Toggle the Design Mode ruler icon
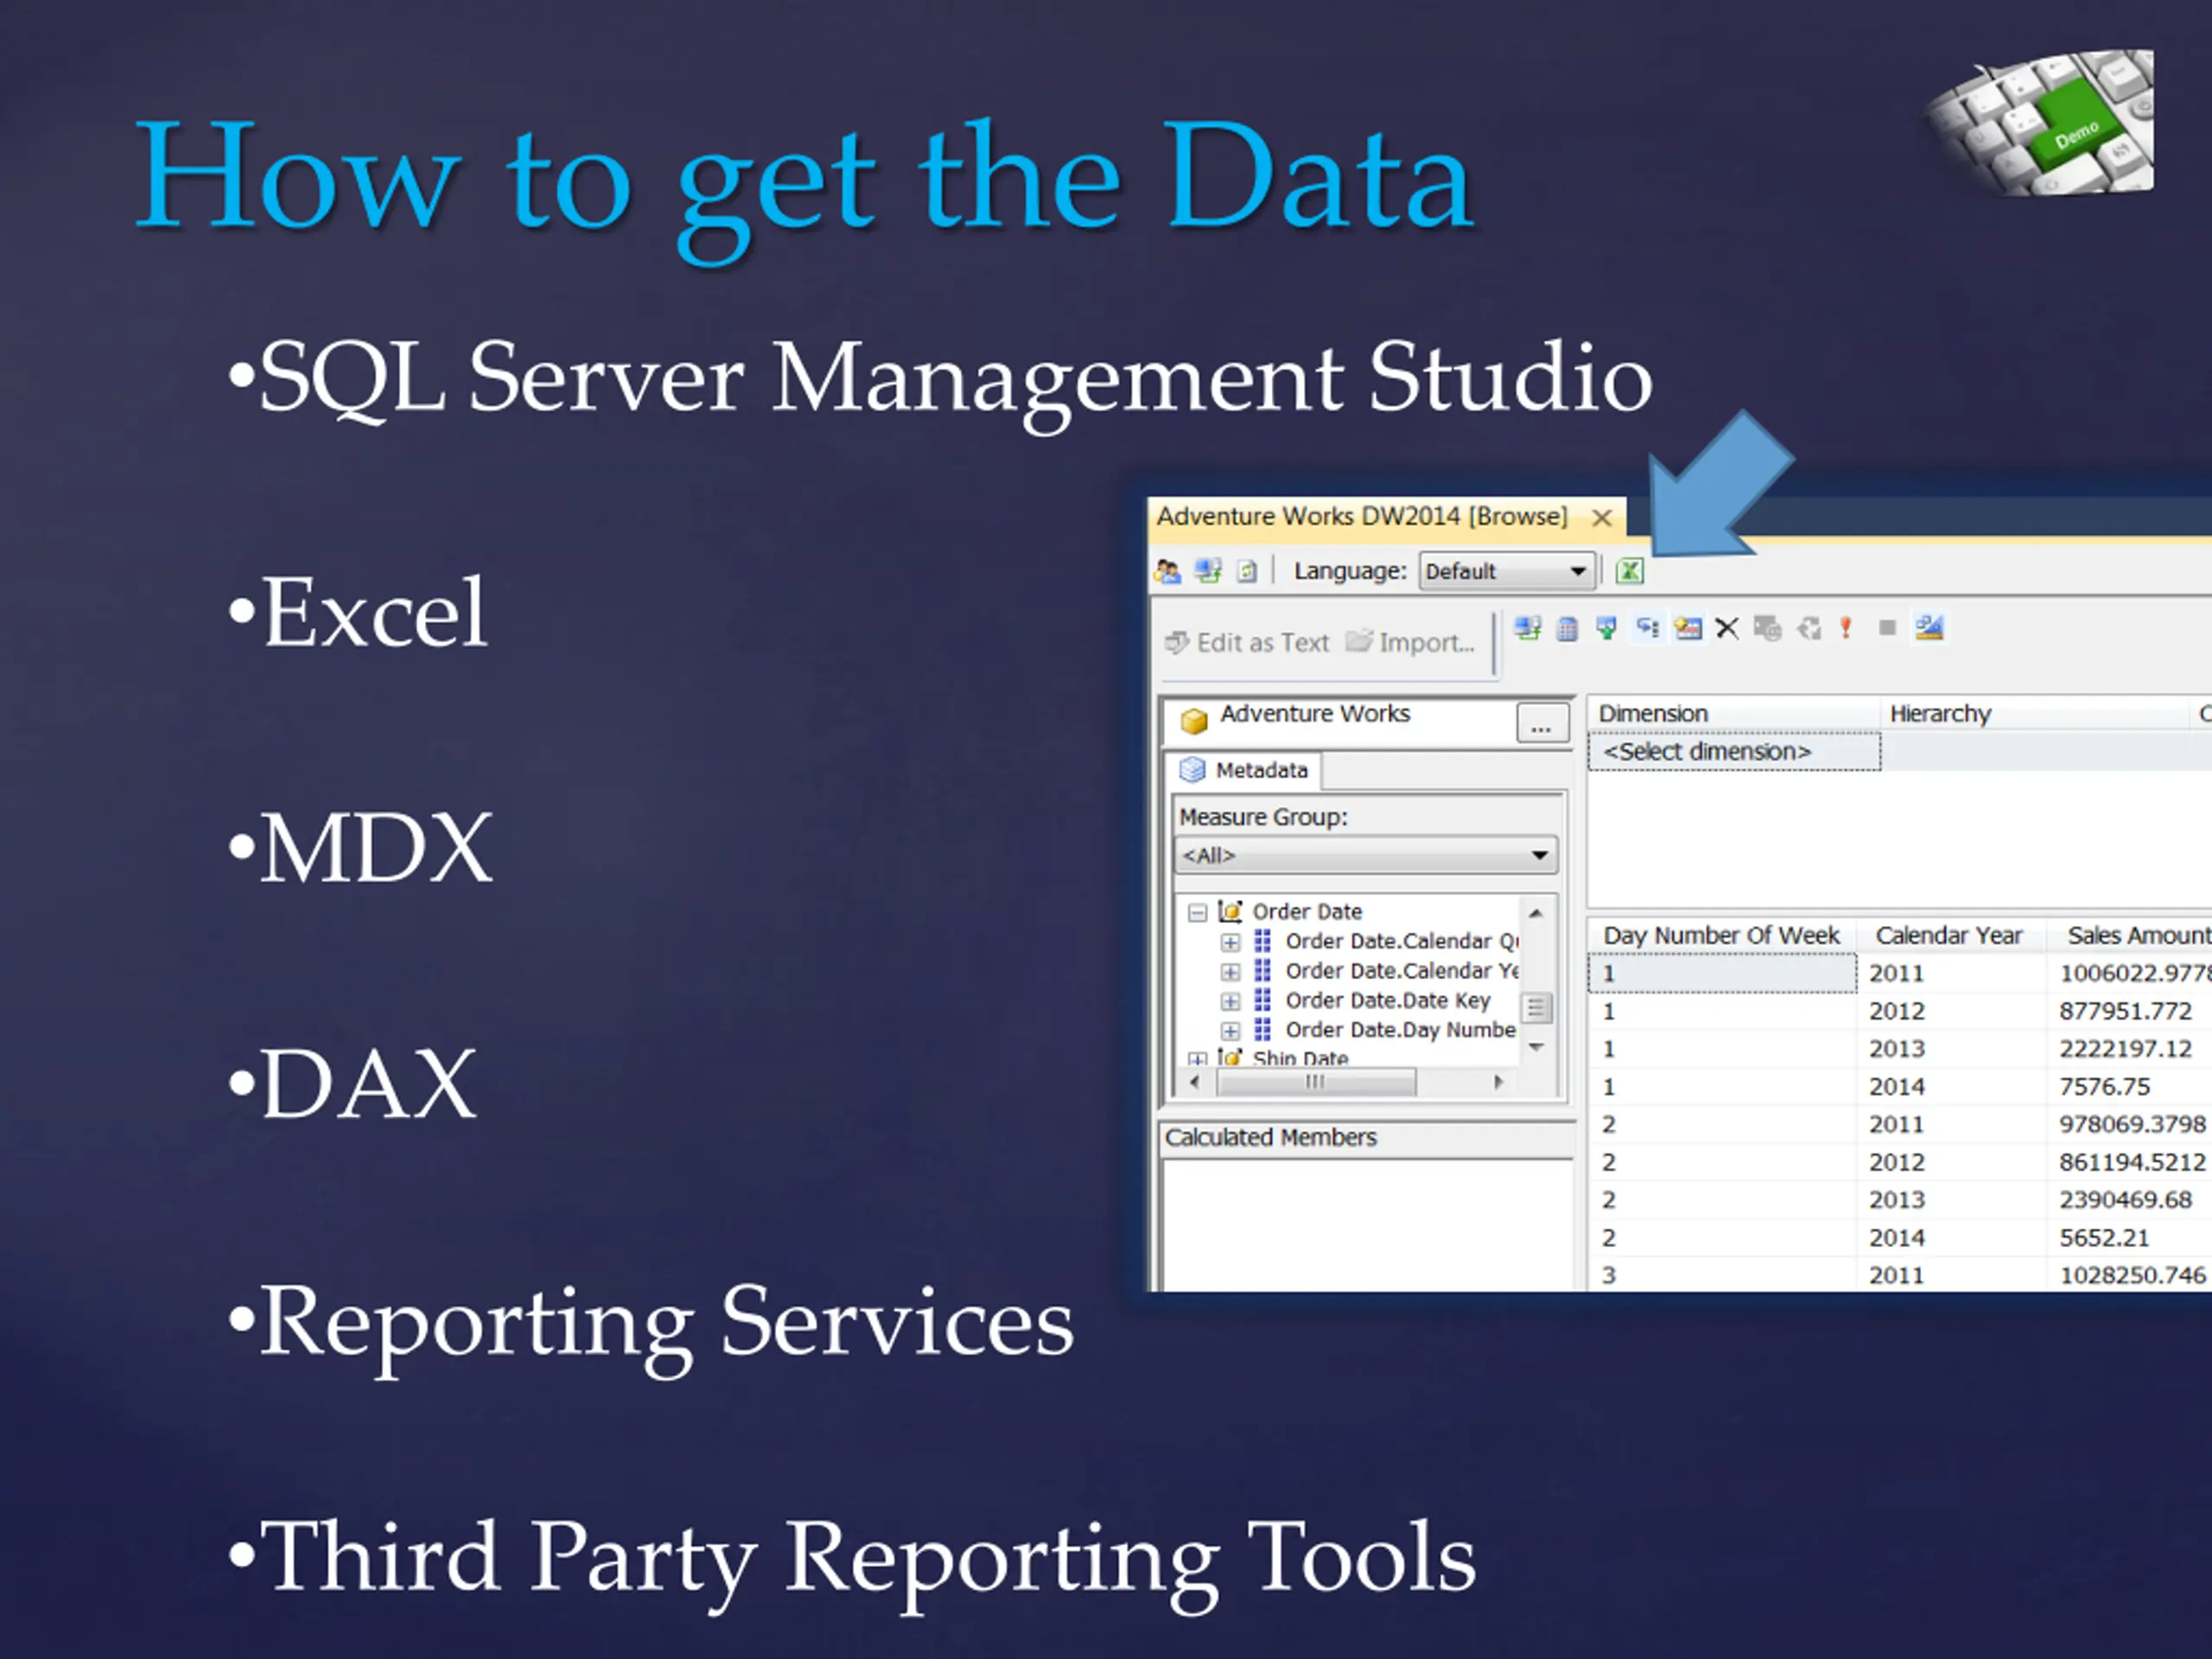 [1929, 628]
